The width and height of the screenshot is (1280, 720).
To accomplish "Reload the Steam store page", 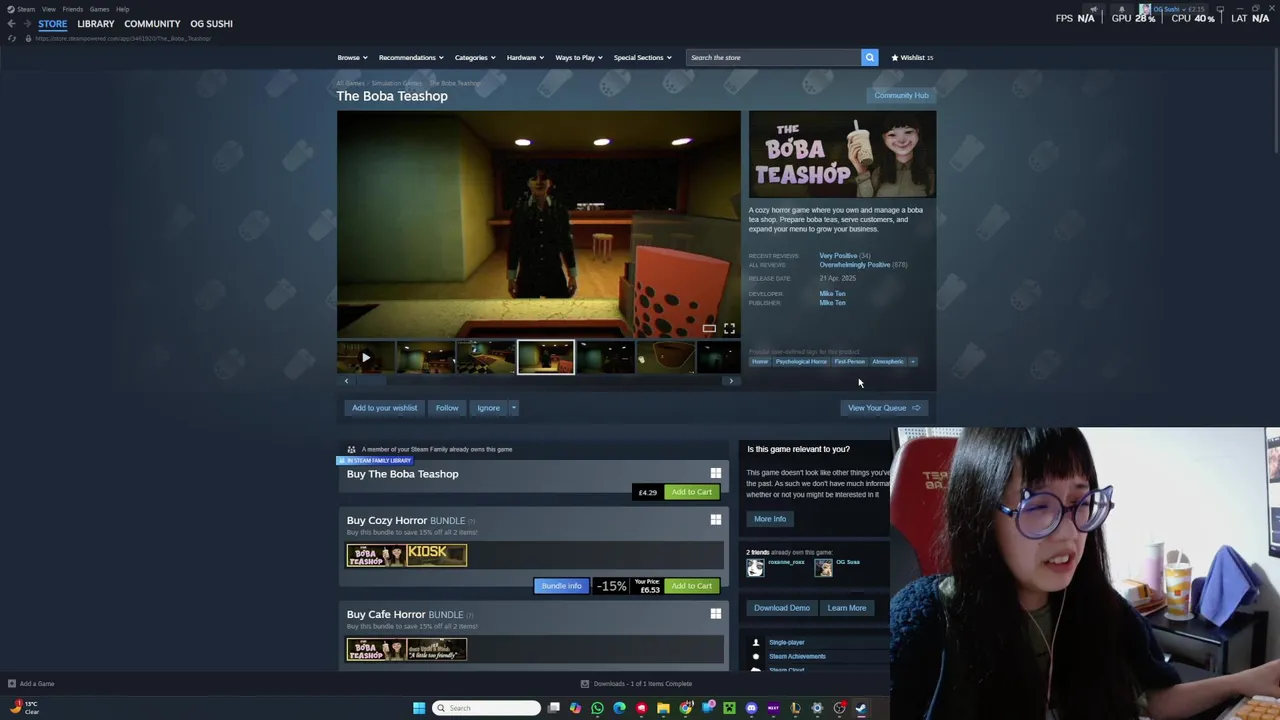I will point(11,38).
